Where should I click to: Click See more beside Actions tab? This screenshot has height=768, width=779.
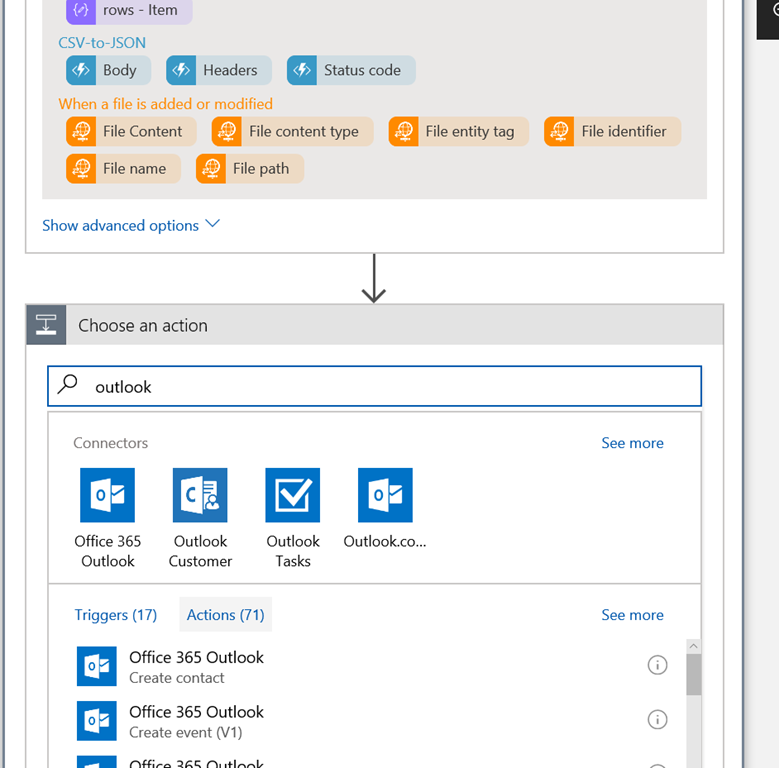(632, 615)
